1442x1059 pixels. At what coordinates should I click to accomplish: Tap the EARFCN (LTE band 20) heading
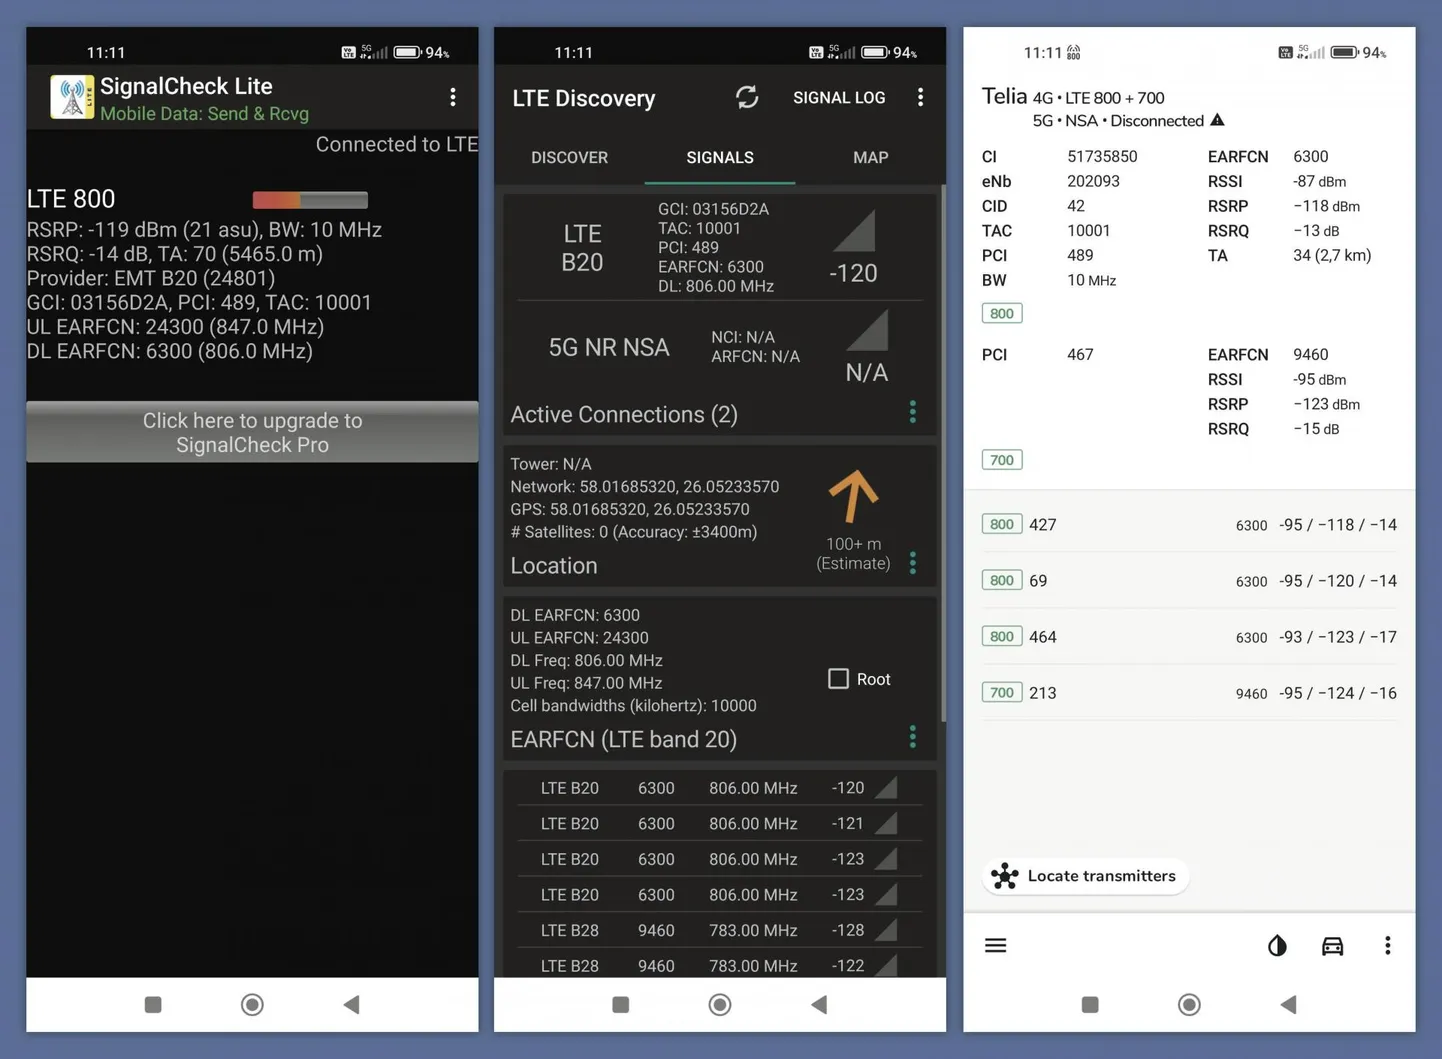pos(624,739)
